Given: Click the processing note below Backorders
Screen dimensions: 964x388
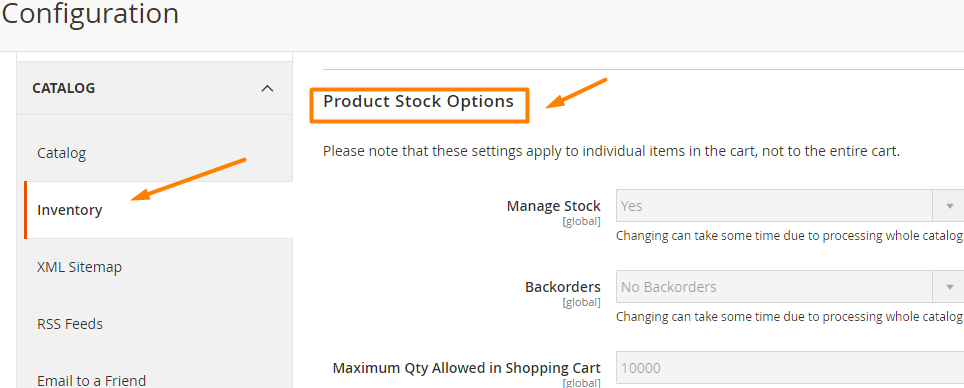Looking at the screenshot, I should 789,317.
